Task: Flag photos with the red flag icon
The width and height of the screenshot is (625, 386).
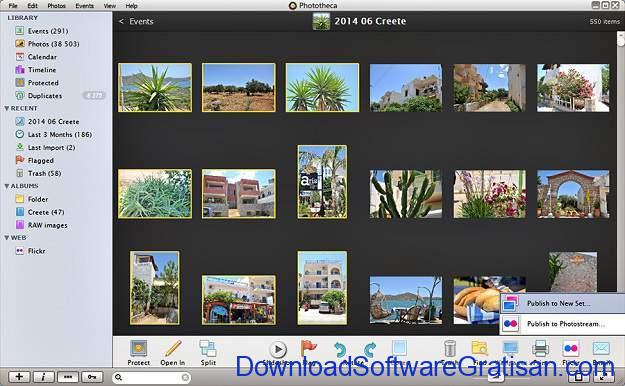Action: (x=308, y=349)
